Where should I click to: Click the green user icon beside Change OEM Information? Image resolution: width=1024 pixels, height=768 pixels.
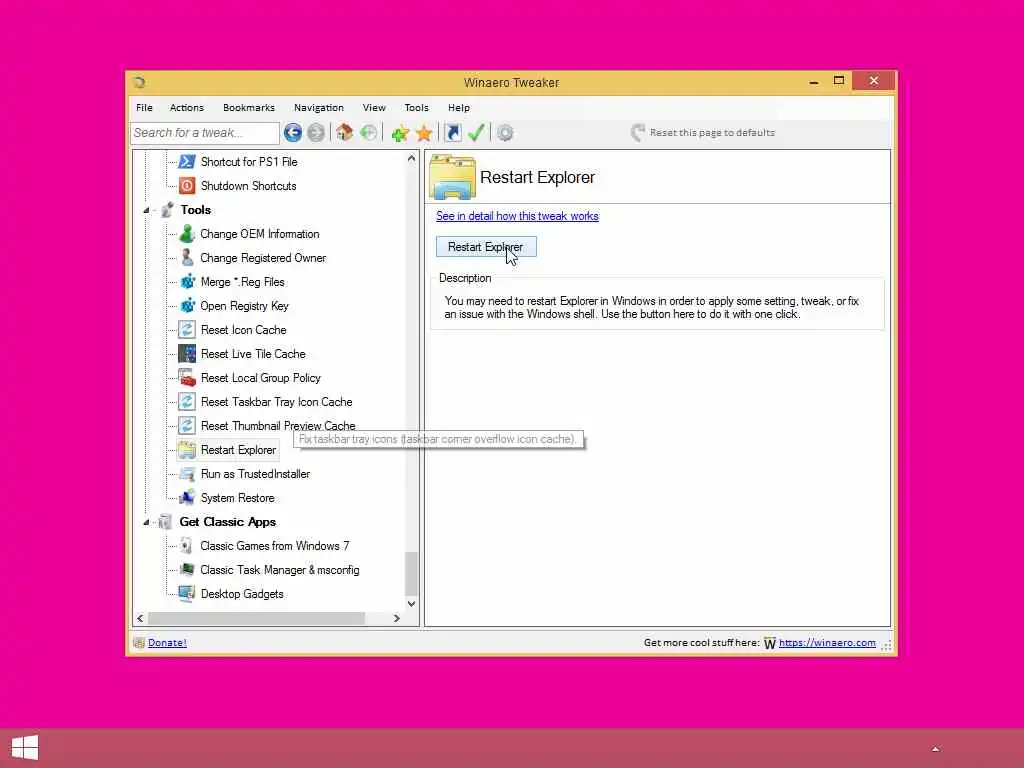pyautogui.click(x=187, y=234)
